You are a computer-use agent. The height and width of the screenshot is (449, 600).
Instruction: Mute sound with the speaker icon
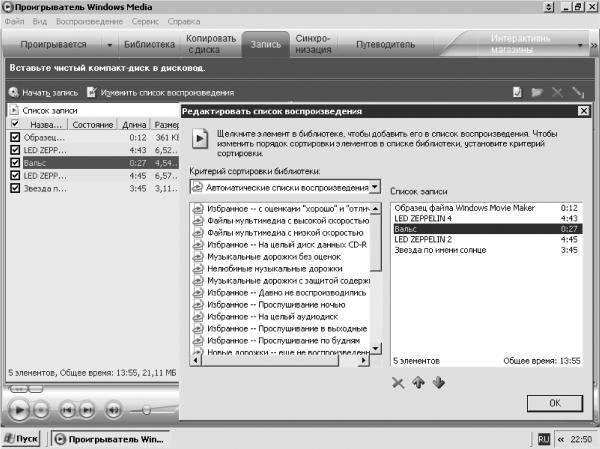coord(113,410)
